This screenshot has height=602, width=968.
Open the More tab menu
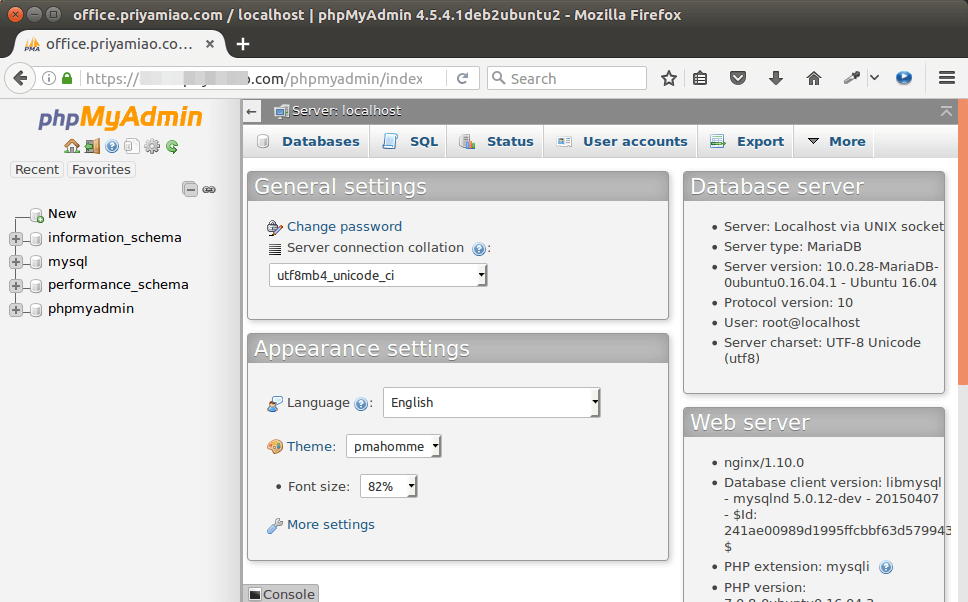(836, 142)
